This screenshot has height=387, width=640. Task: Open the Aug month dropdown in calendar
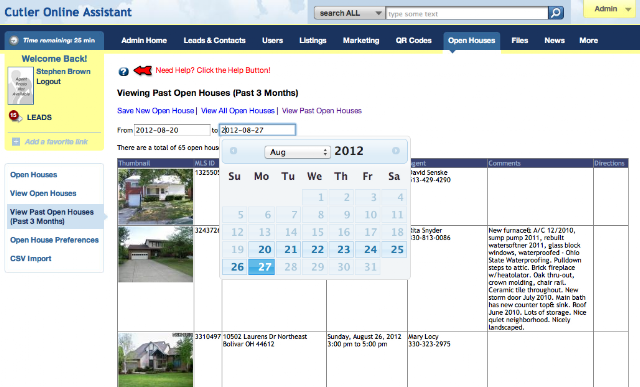click(x=297, y=152)
